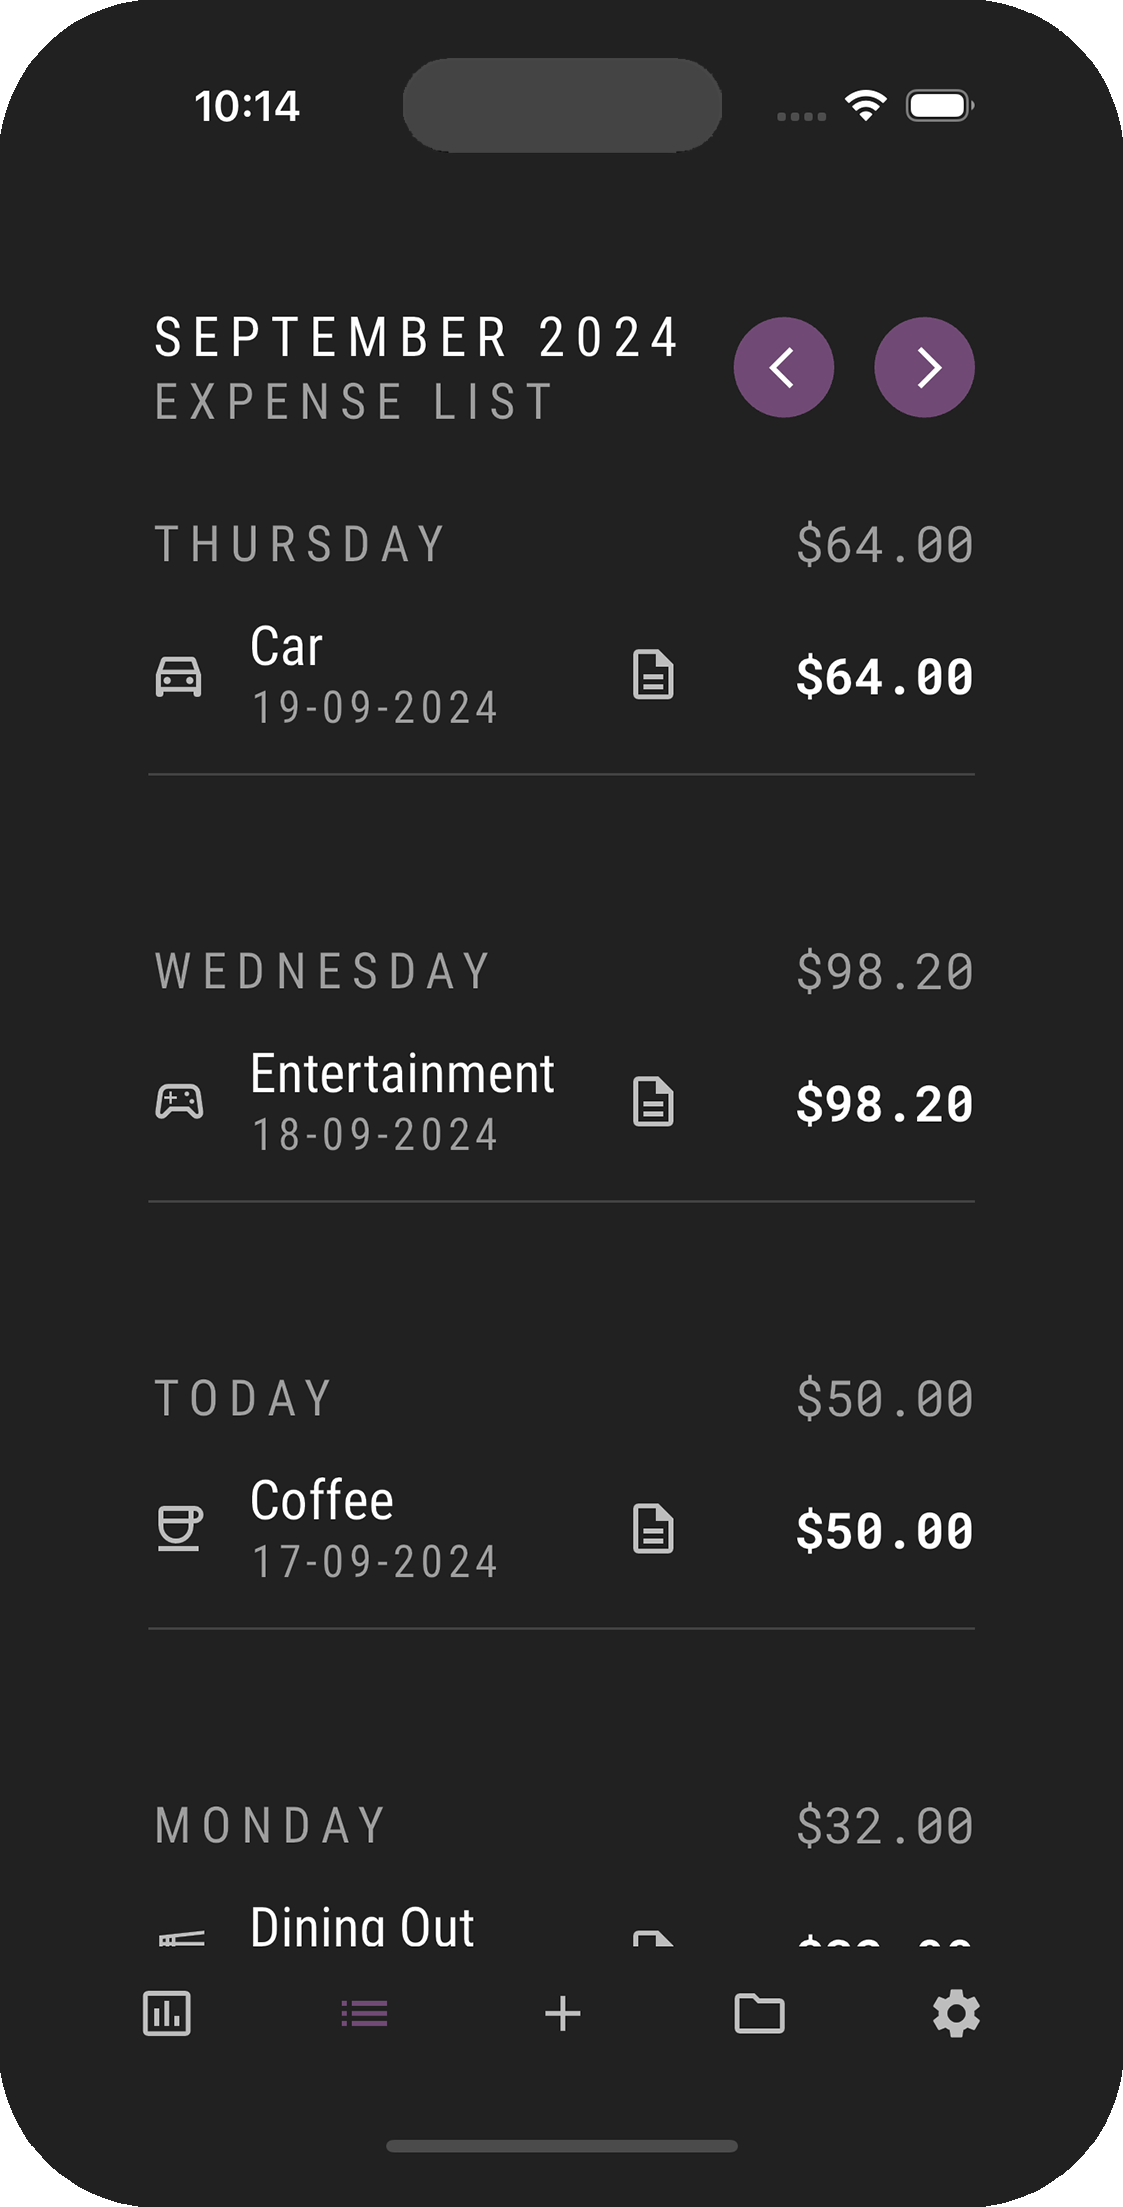Open settings via the gear icon
Screen dimensions: 1123x2207
(956, 2013)
